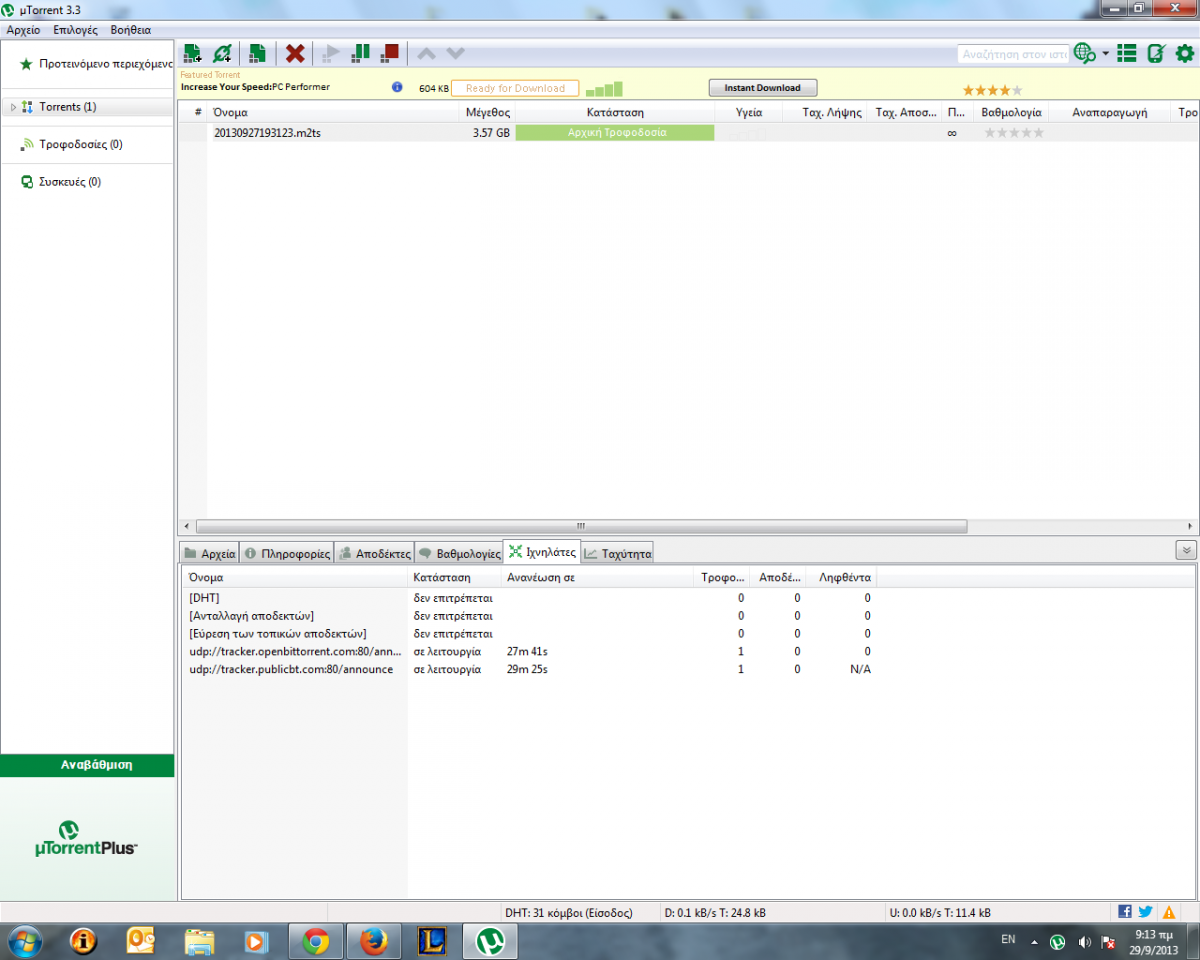Open the Αποδέκτες tab
Screen dimensions: 1200x960
(374, 553)
